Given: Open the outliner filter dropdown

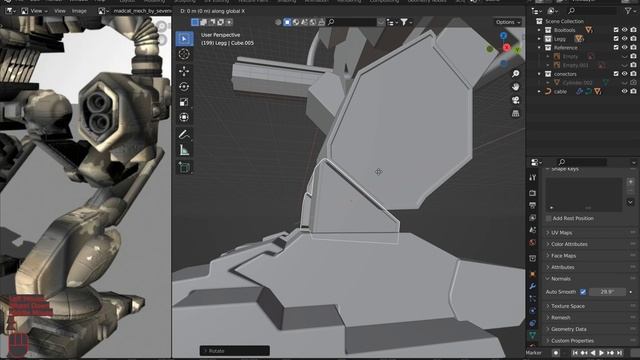Looking at the screenshot, I should pos(629,11).
